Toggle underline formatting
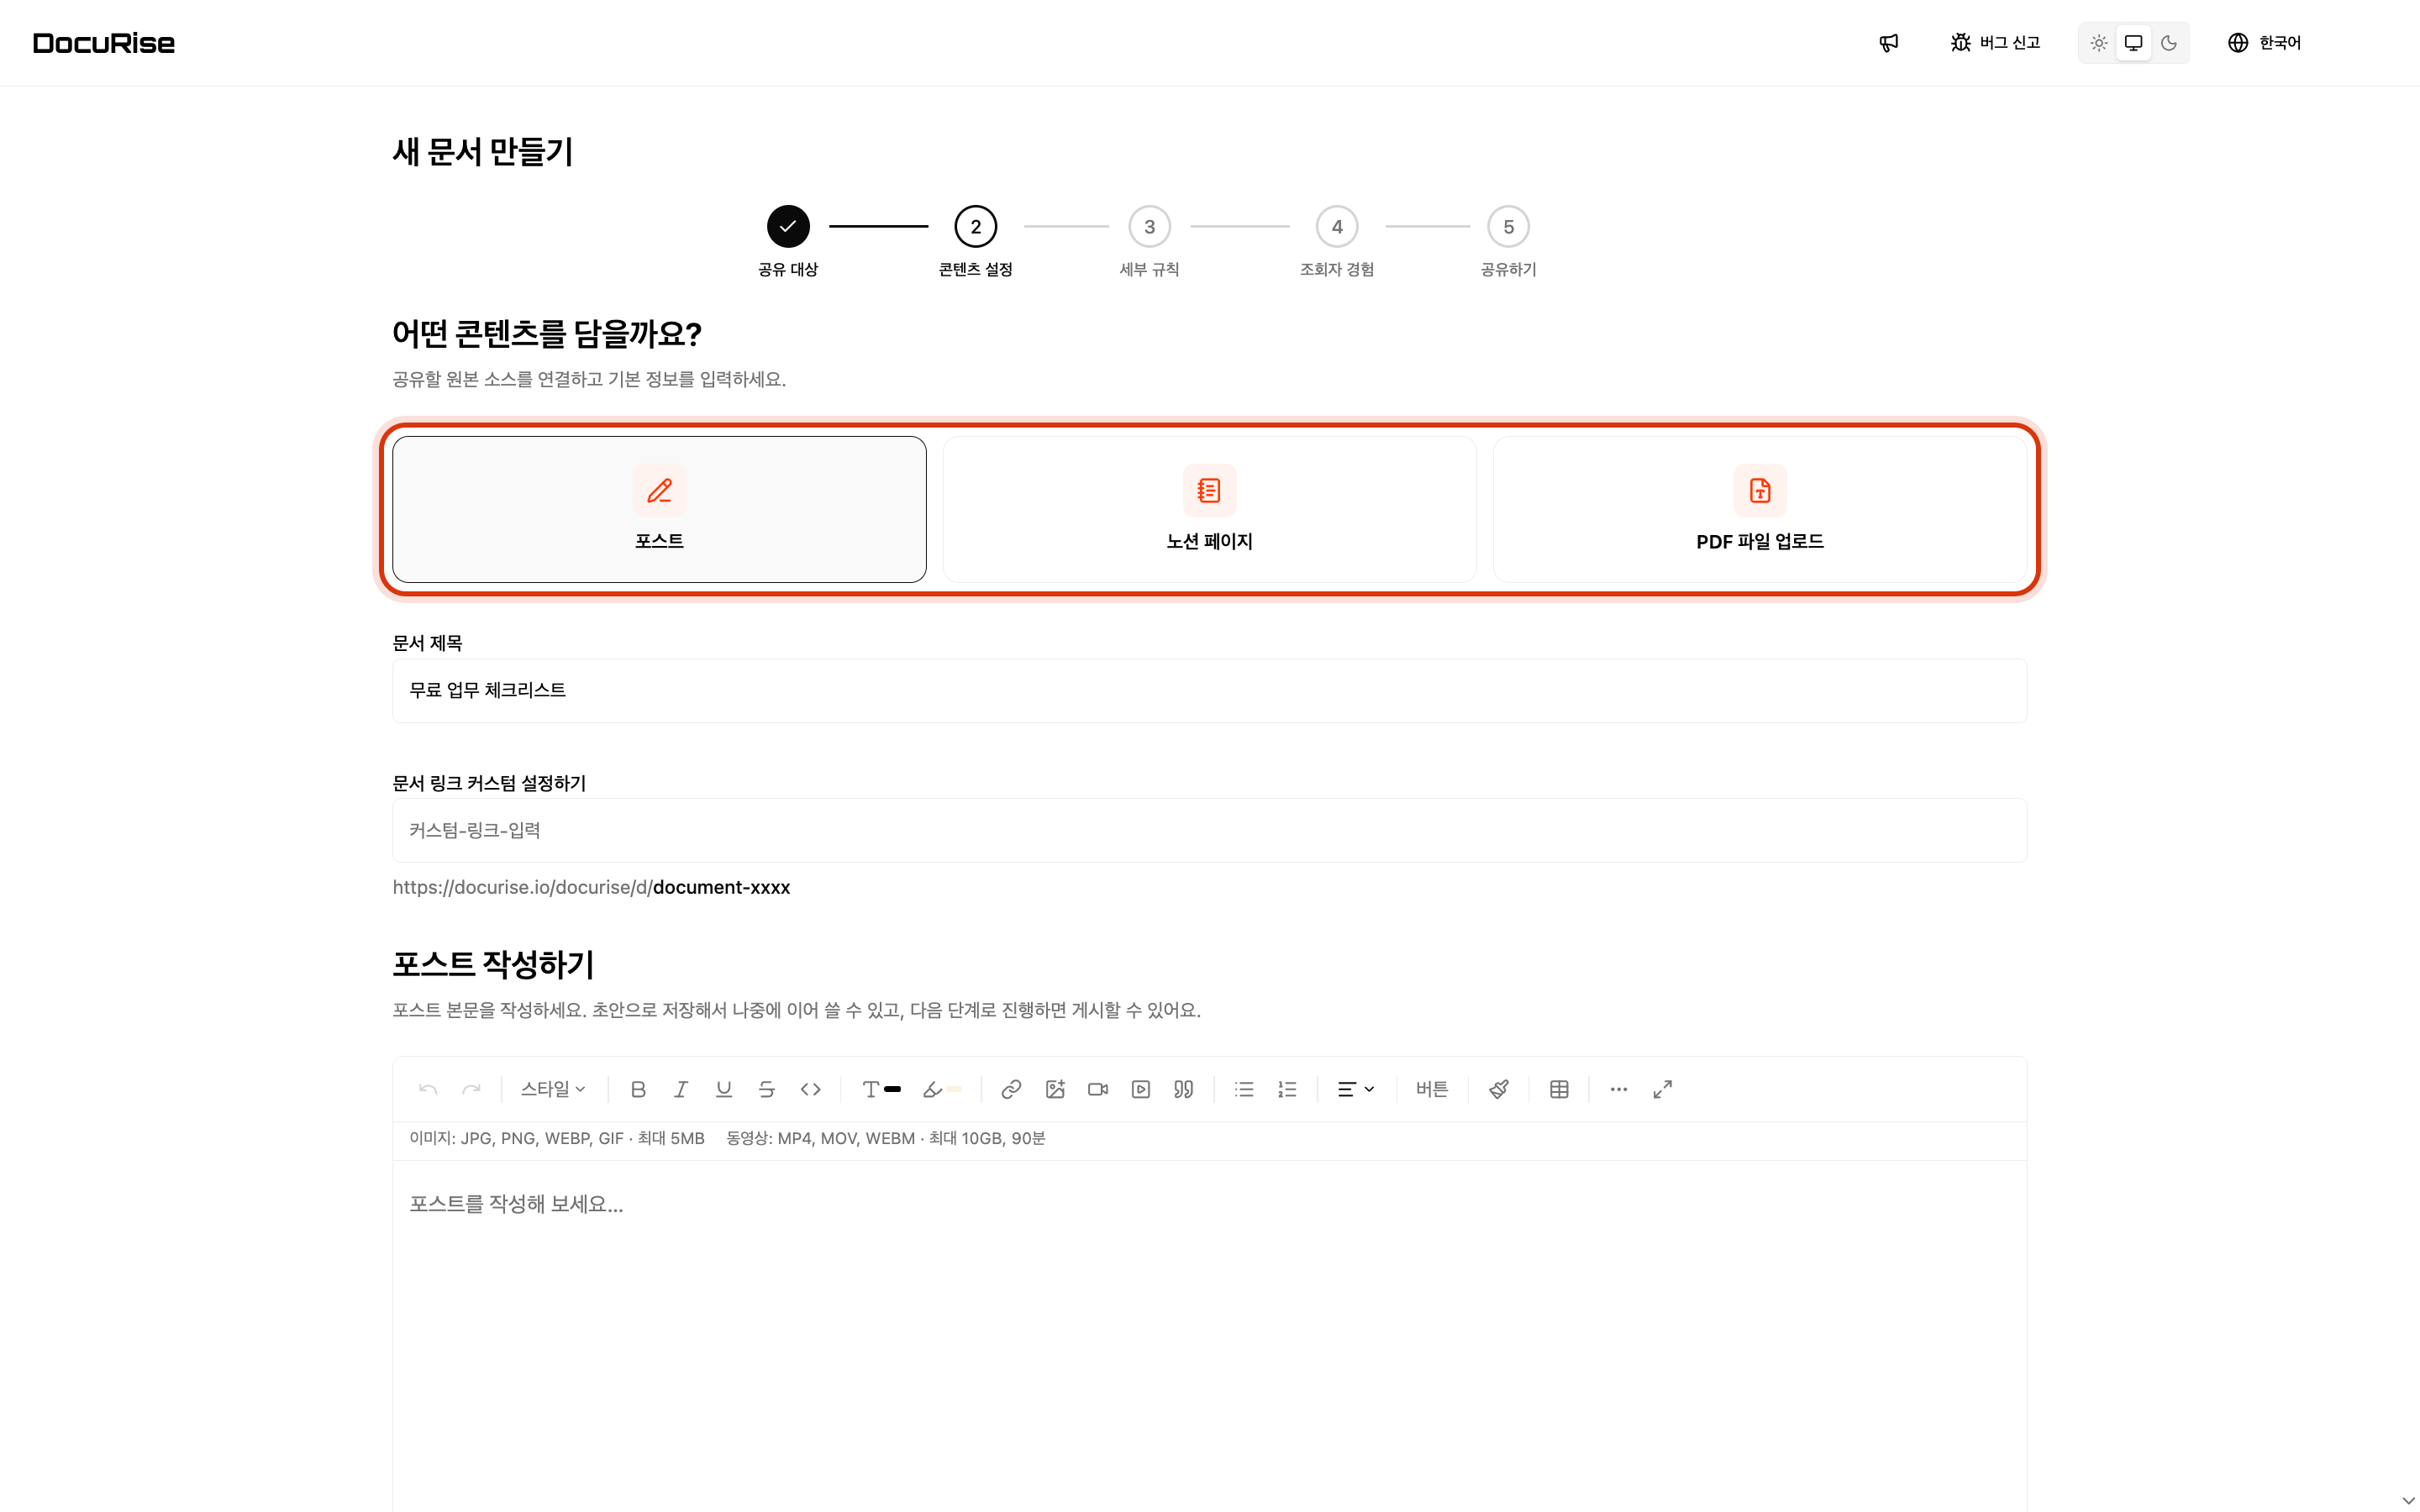 [x=724, y=1089]
